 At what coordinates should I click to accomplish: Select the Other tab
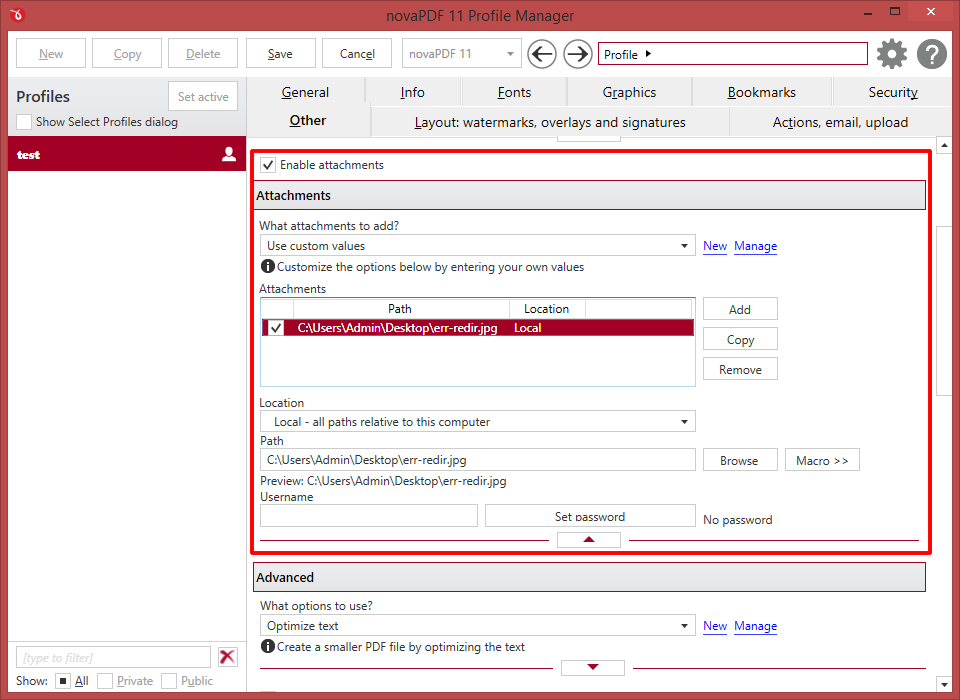308,121
